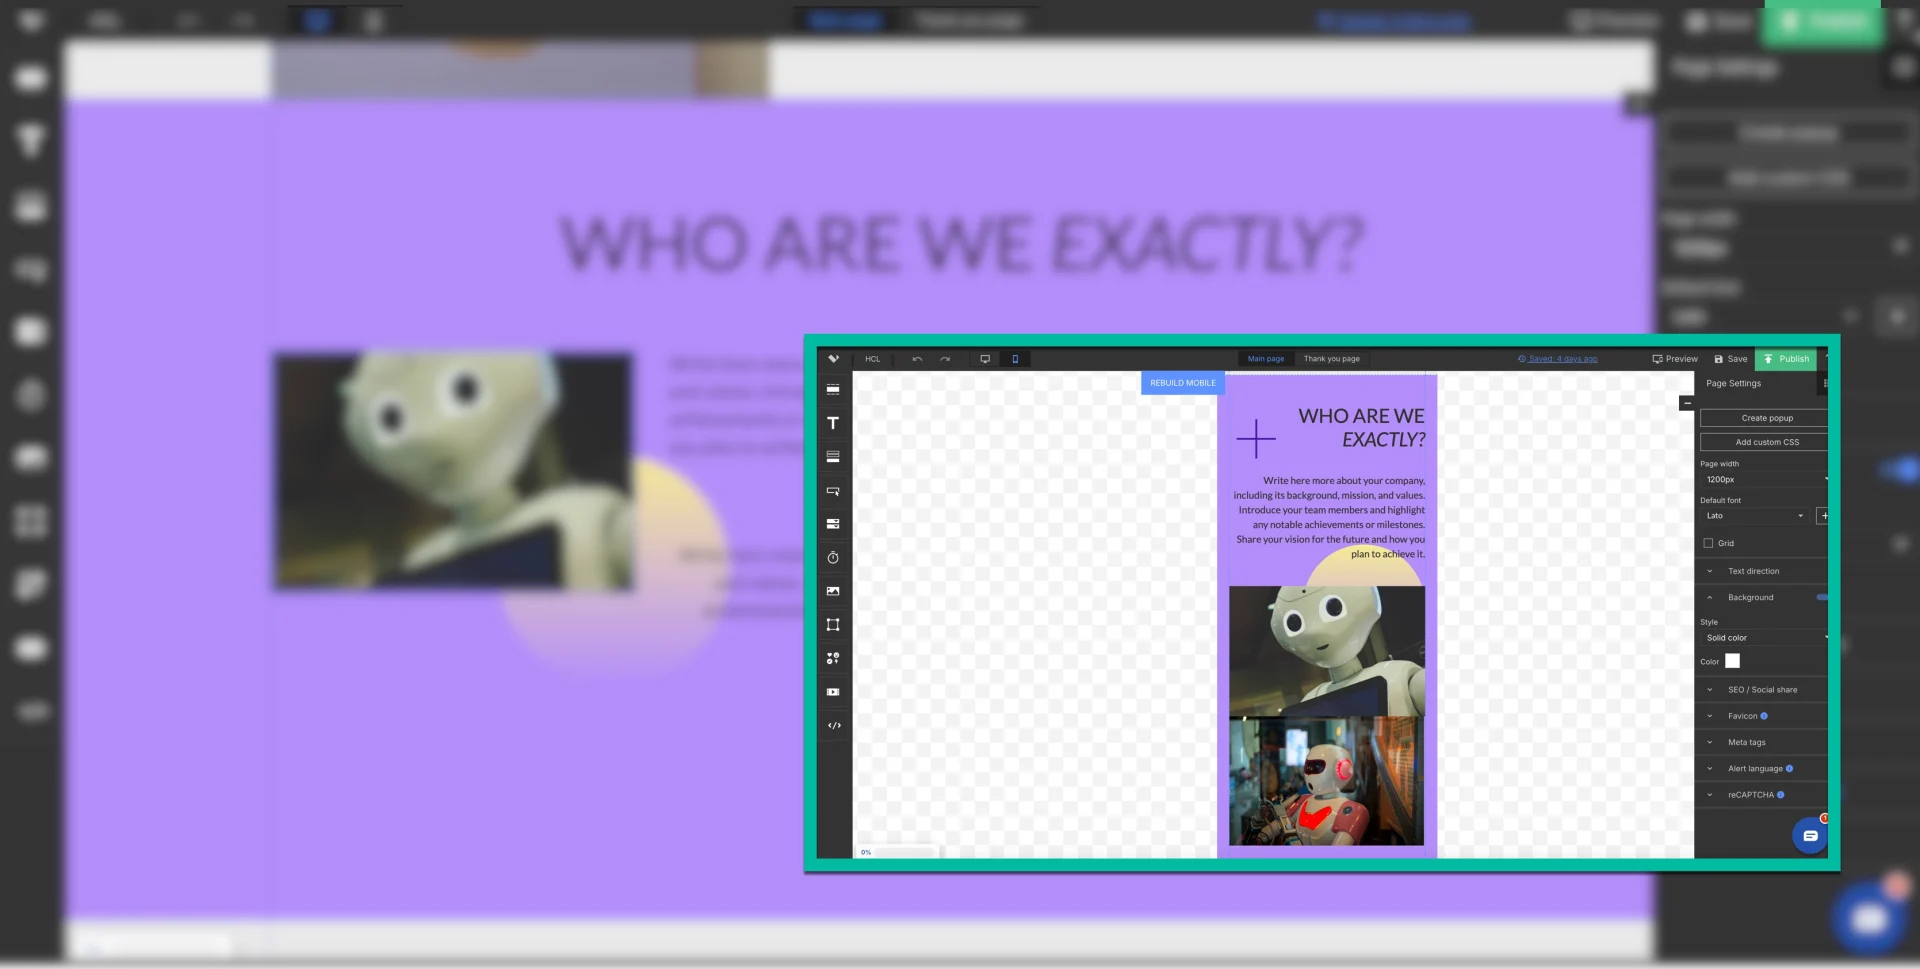Expand the Text direction section
Screen dimensions: 1920x969
pyautogui.click(x=1756, y=570)
